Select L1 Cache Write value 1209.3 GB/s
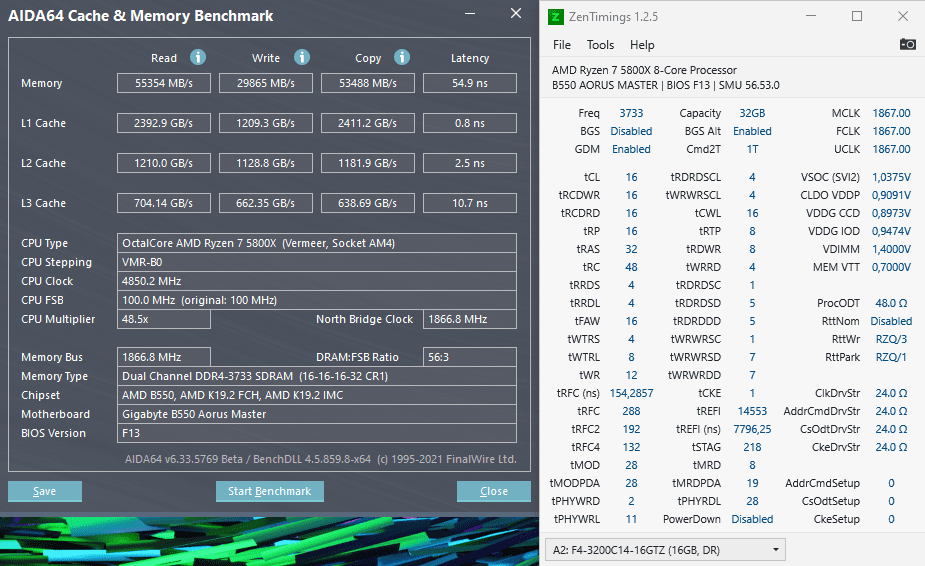Viewport: 925px width, 566px height. pos(266,123)
